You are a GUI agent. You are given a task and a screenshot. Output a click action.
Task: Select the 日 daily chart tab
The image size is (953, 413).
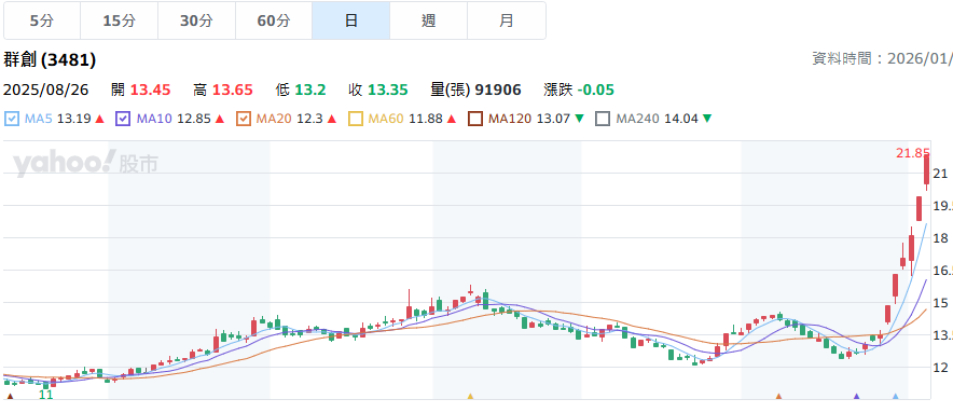point(351,21)
